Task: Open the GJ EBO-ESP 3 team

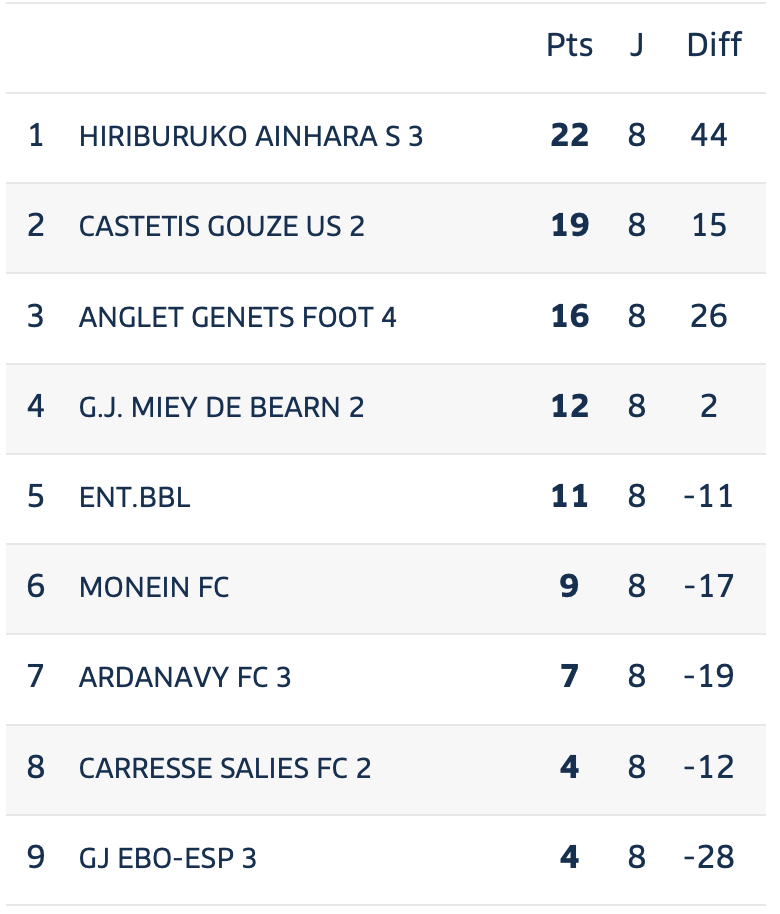Action: point(168,858)
